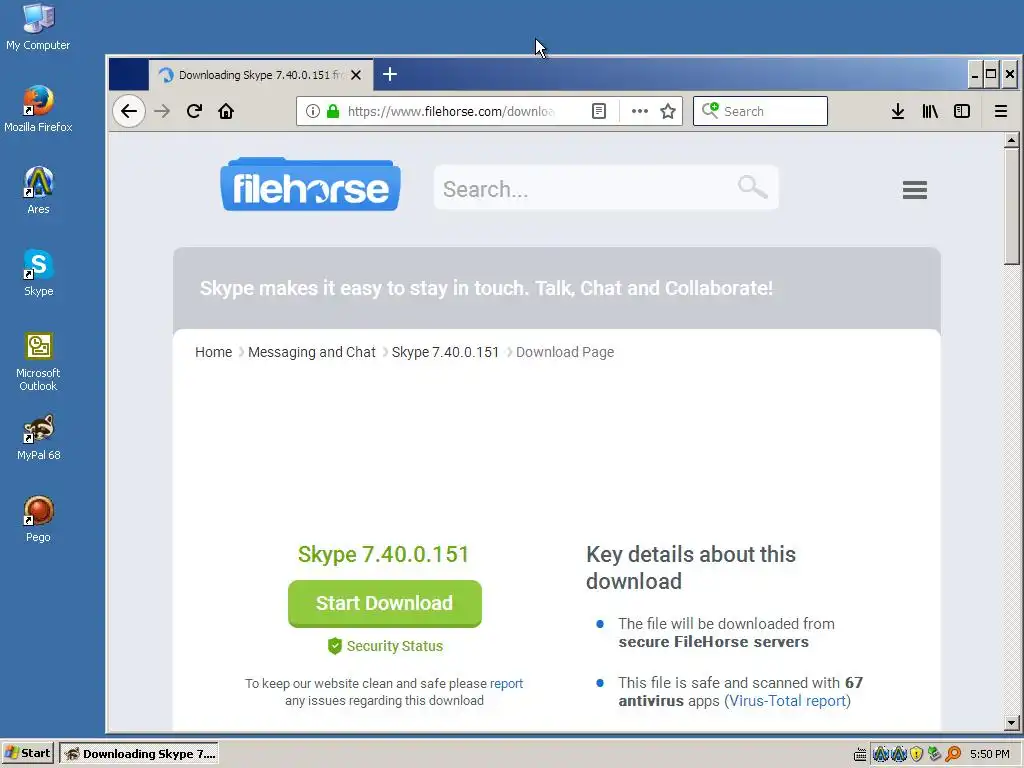Click the FileHorse logo
Screen dimensions: 1024x768
point(311,185)
